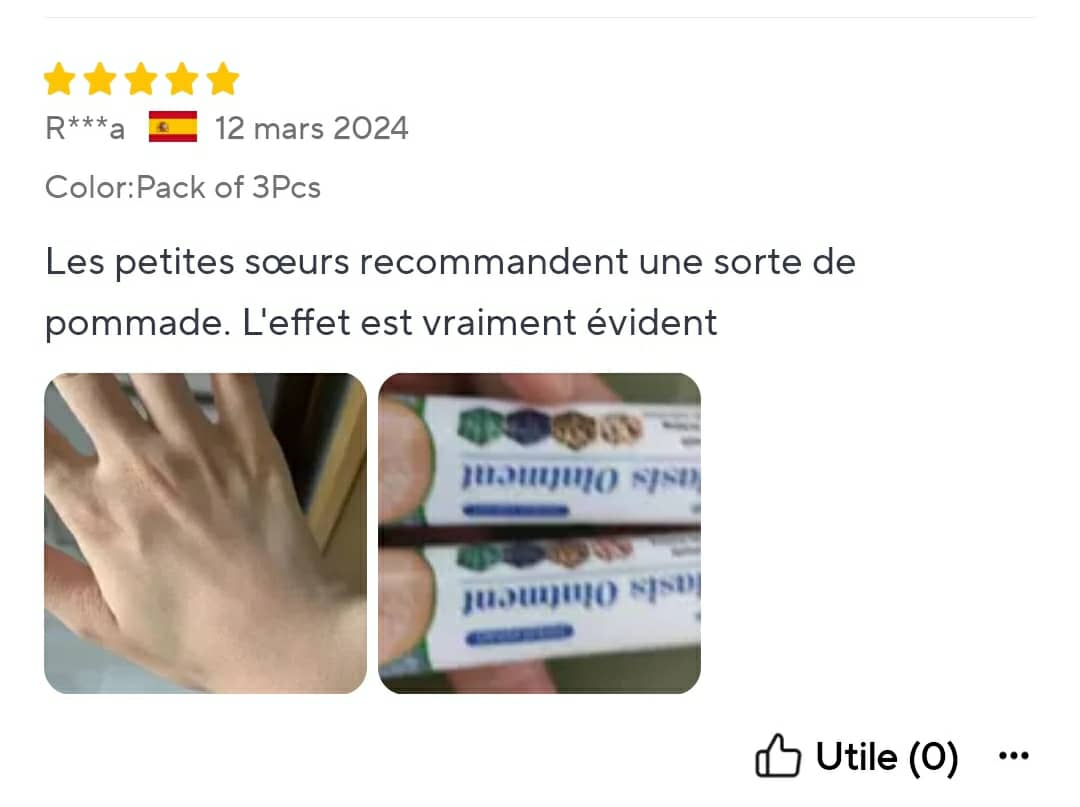The height and width of the screenshot is (807, 1080).
Task: Click the upper ointment tube in the photo
Action: coord(551,460)
